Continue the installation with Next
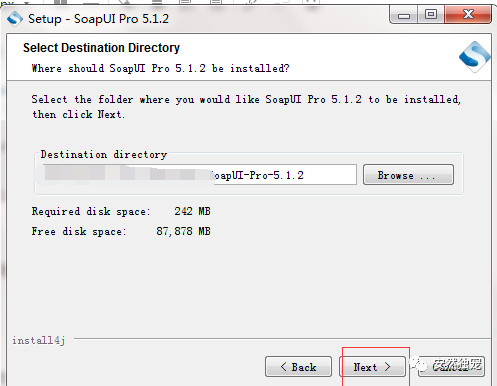The image size is (497, 386). click(372, 367)
